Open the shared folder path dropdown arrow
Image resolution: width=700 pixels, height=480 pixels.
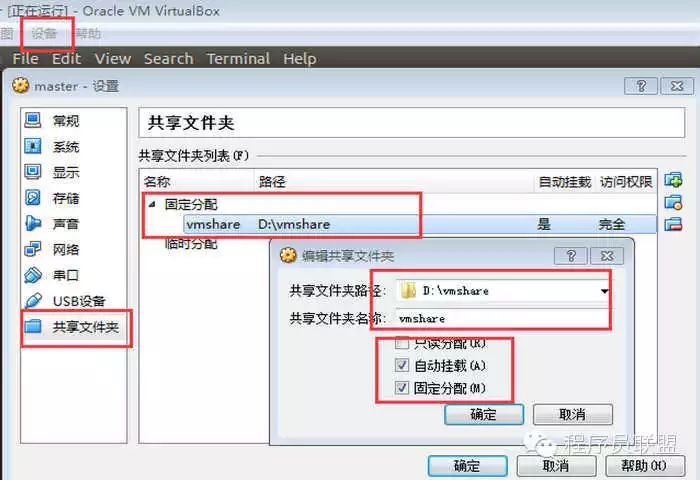point(604,291)
